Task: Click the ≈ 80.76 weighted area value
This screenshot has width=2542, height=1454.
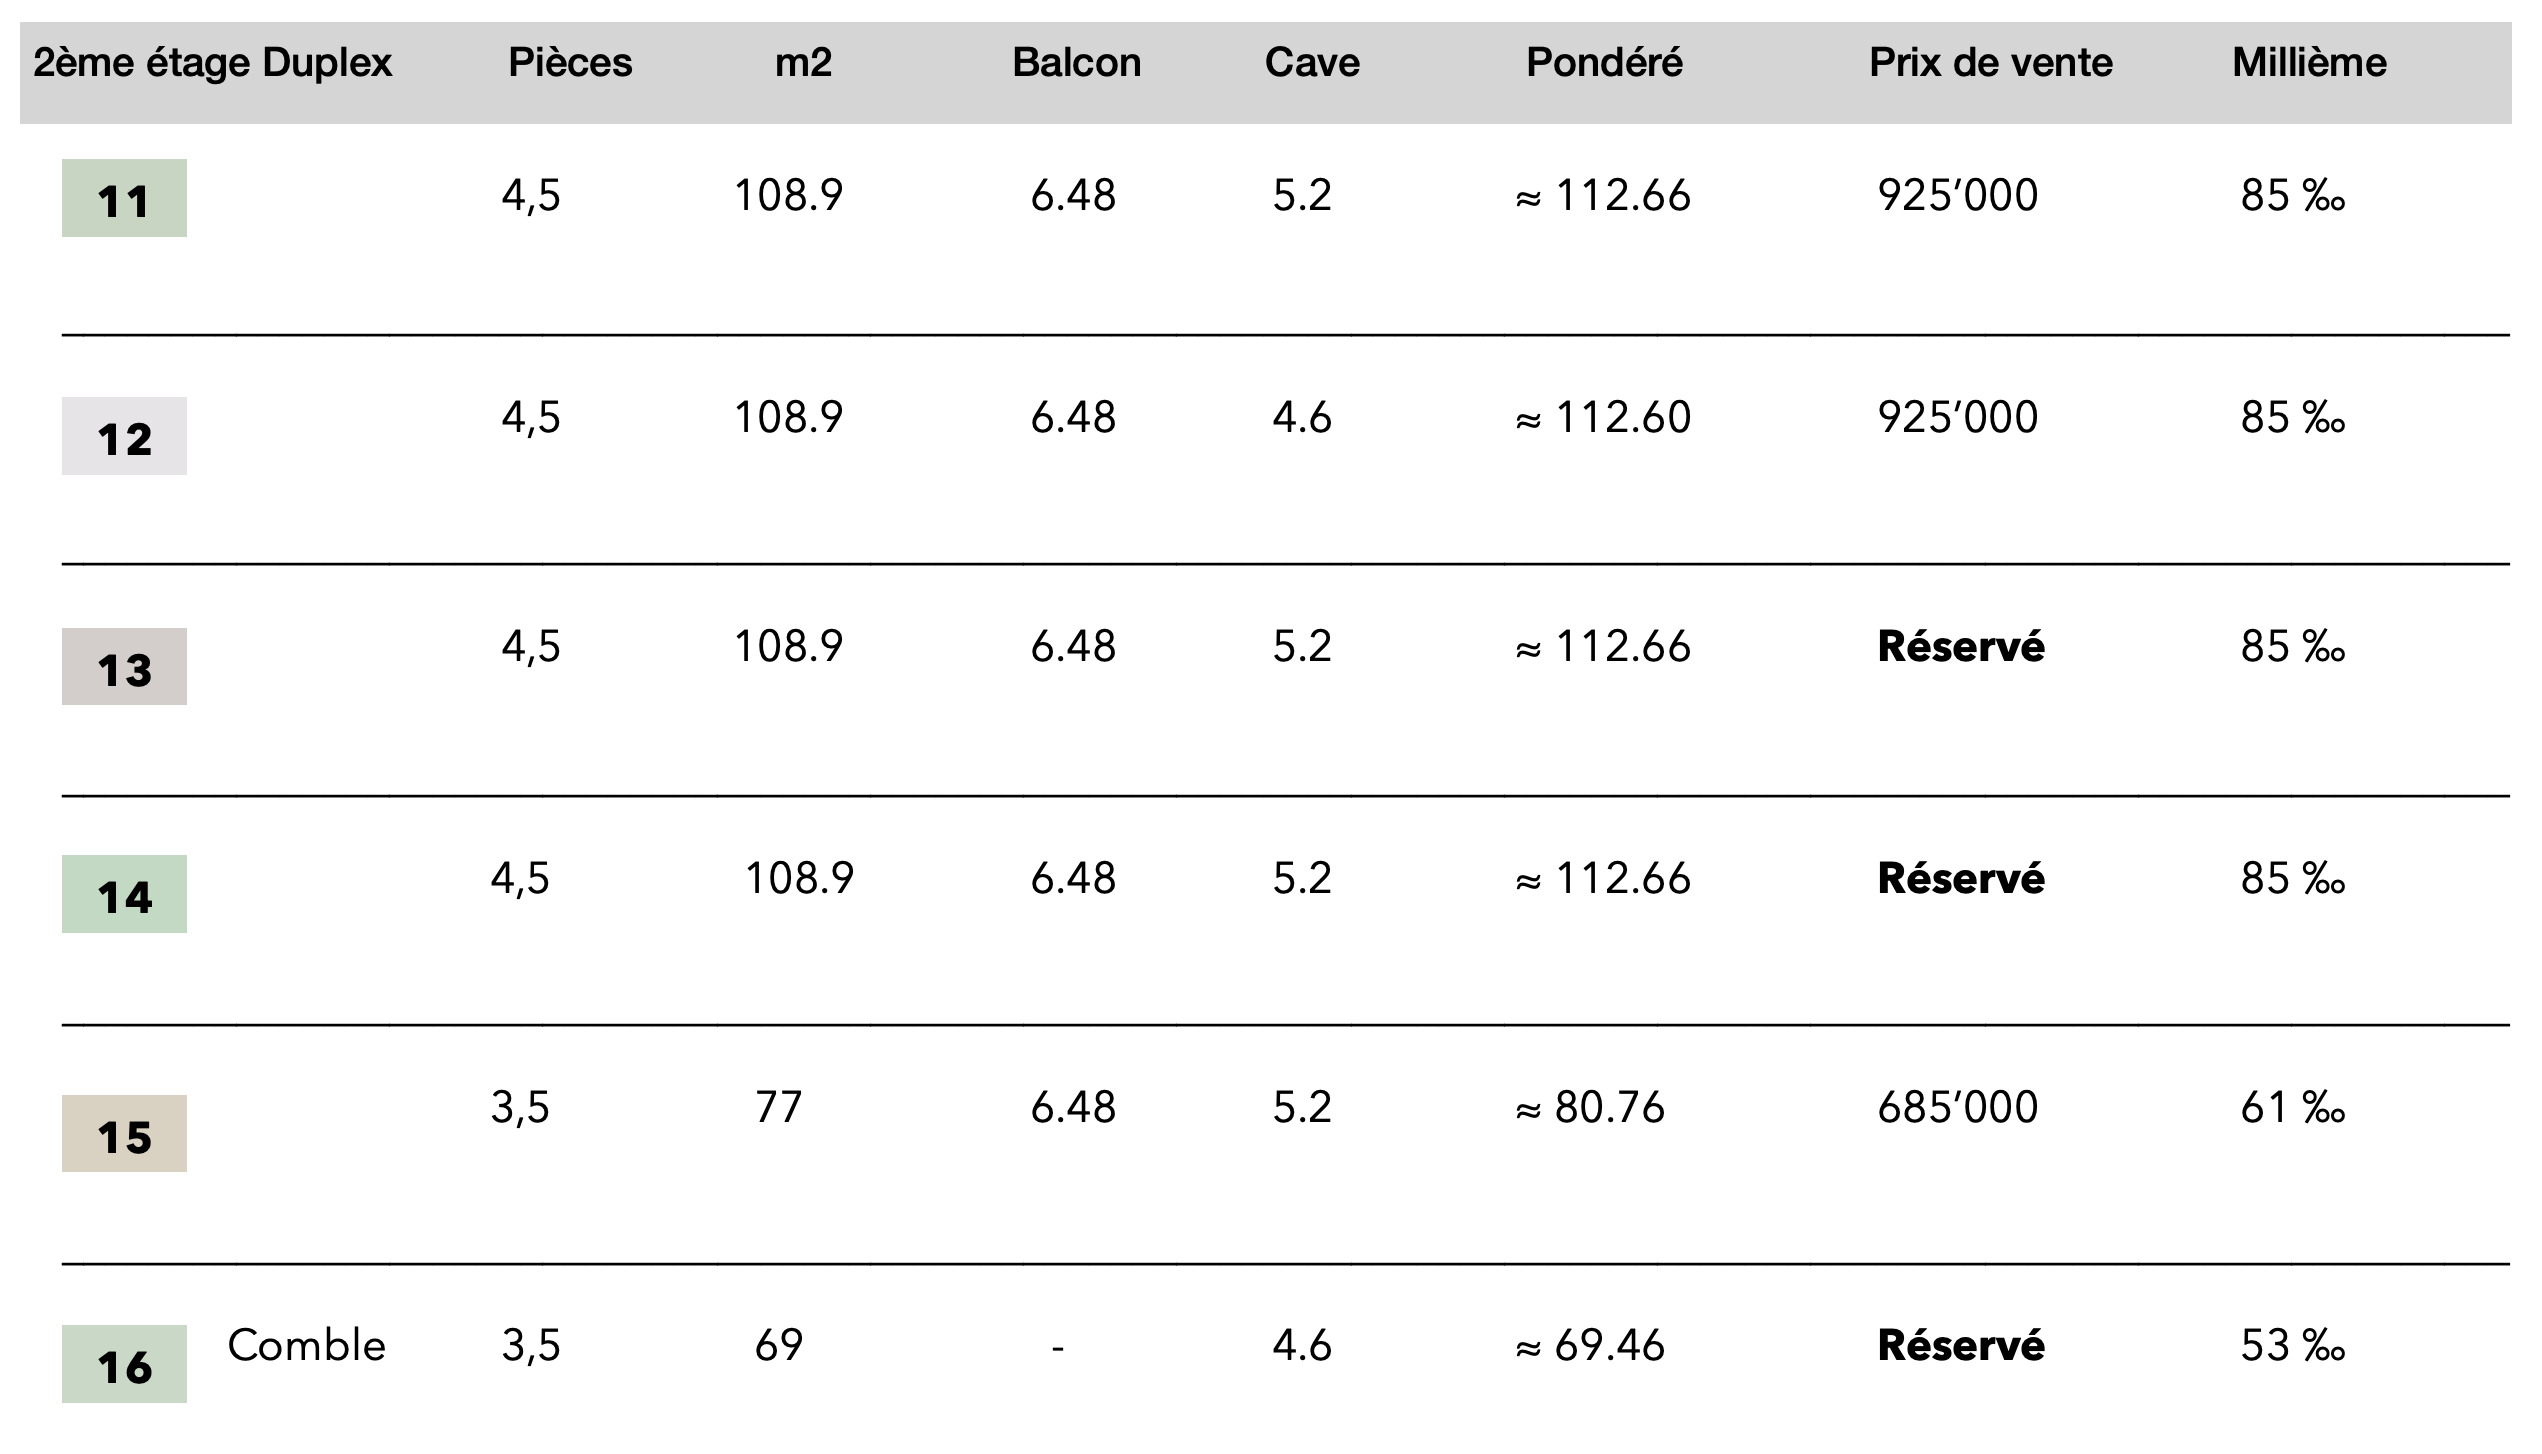Action: (1590, 1108)
